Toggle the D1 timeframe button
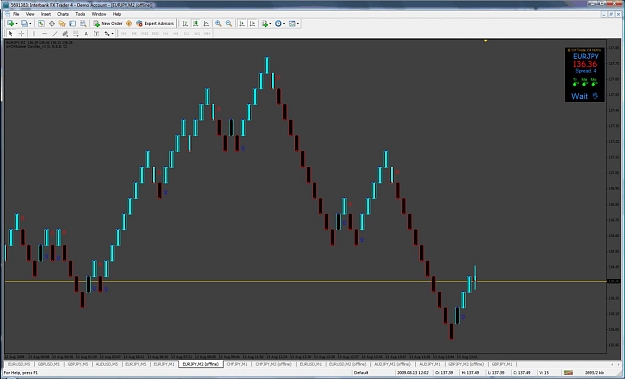The height and width of the screenshot is (379, 625). pos(186,33)
